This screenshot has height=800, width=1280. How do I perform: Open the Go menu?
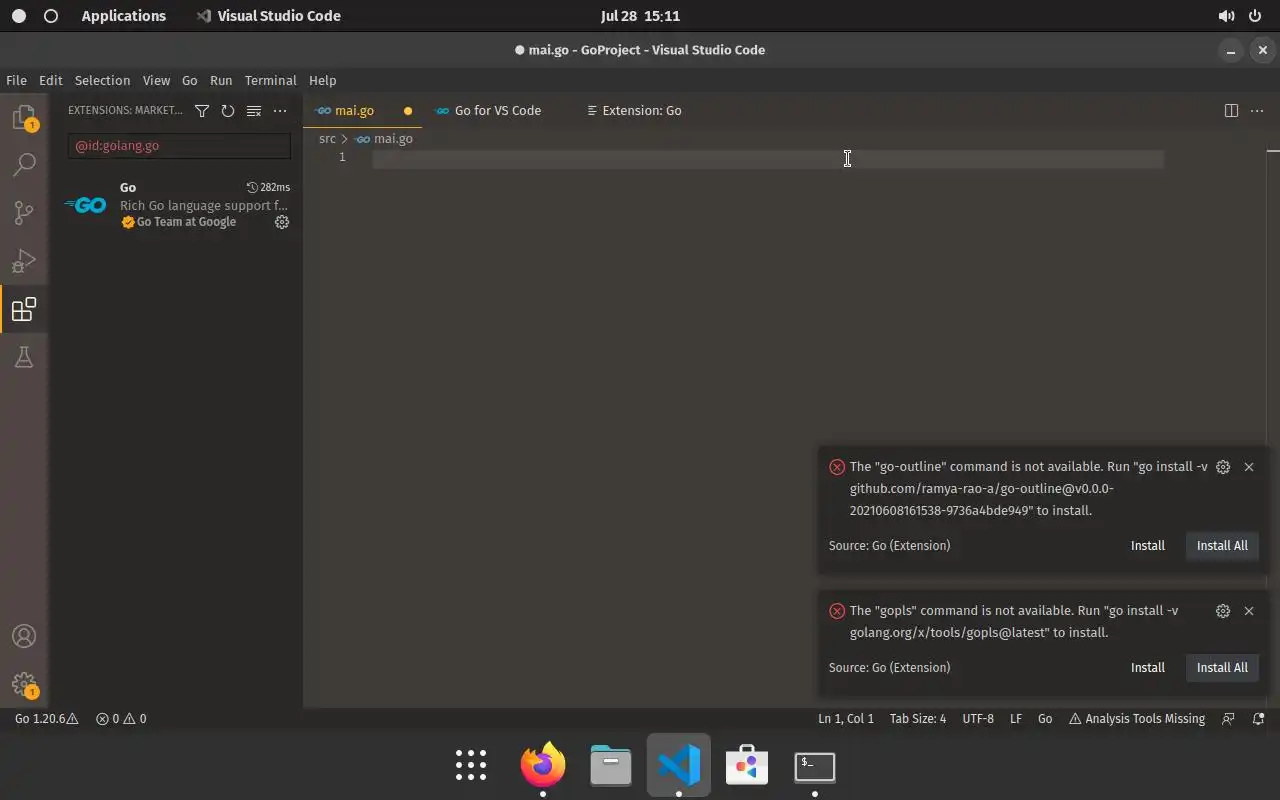tap(190, 80)
